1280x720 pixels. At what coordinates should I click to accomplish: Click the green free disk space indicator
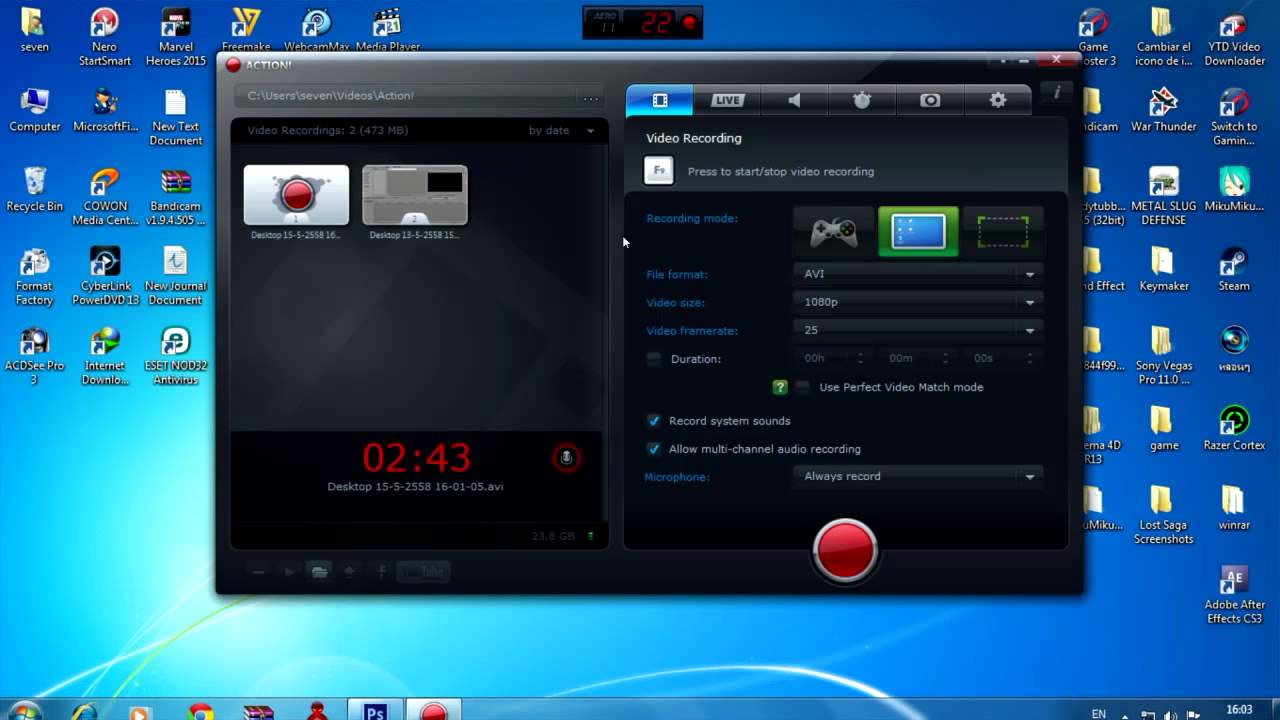coord(590,536)
